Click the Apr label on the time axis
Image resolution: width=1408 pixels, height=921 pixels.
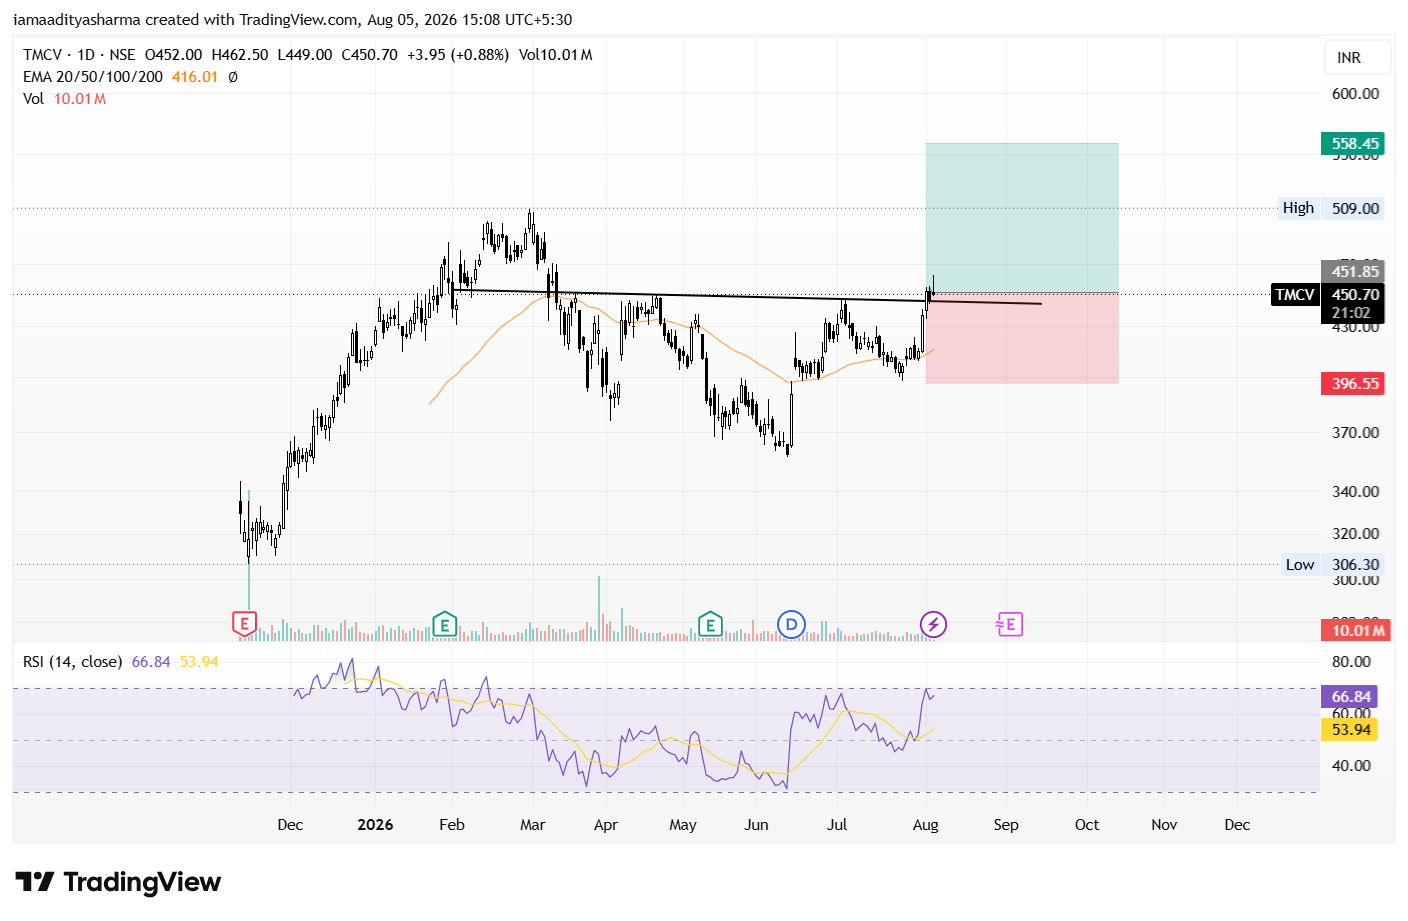coord(606,825)
